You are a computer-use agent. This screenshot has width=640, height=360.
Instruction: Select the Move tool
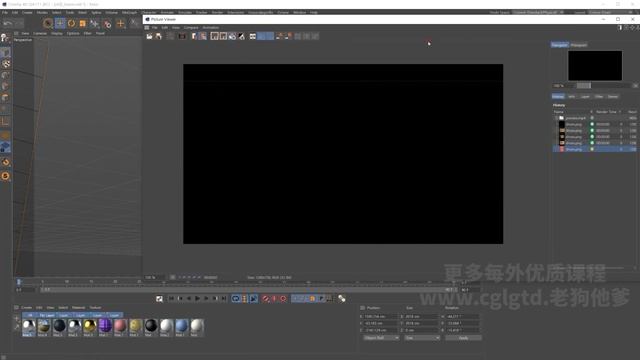point(60,23)
